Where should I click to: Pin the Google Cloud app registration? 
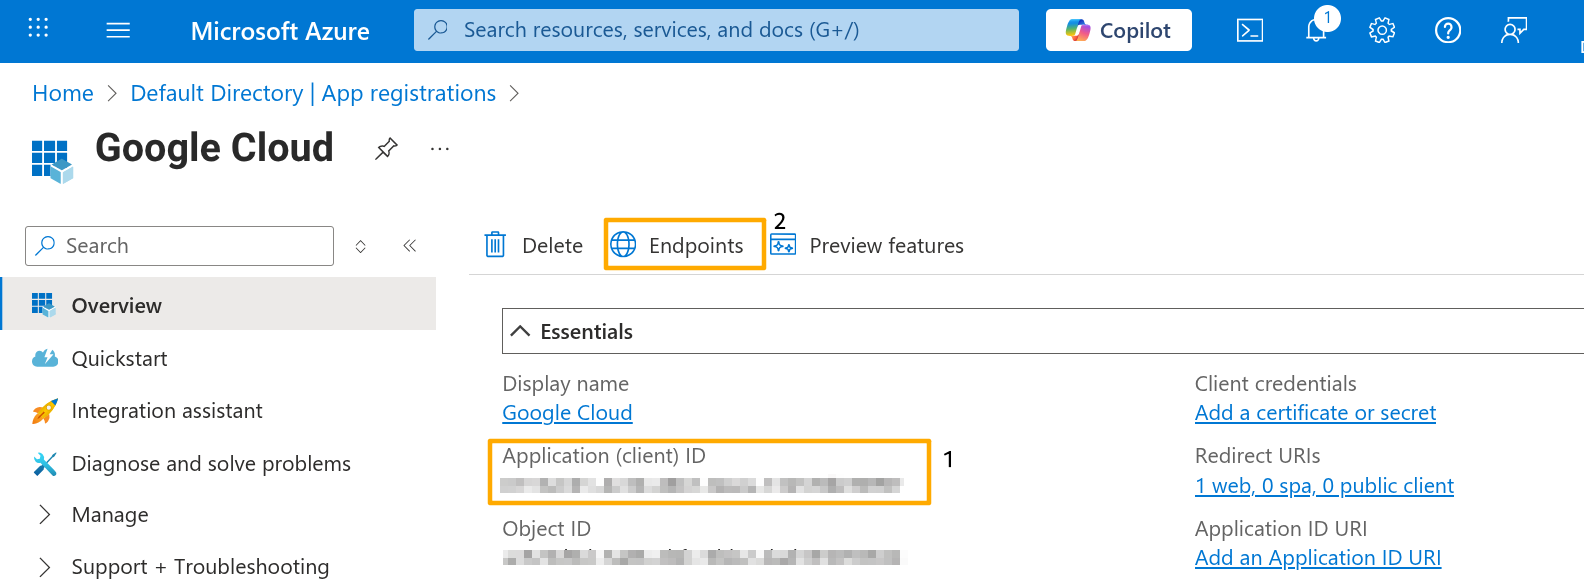[x=386, y=149]
